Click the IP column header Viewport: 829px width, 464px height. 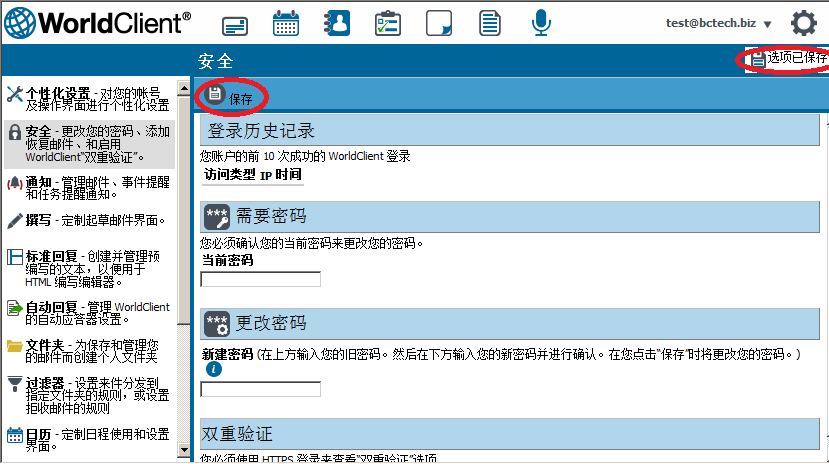click(x=265, y=175)
